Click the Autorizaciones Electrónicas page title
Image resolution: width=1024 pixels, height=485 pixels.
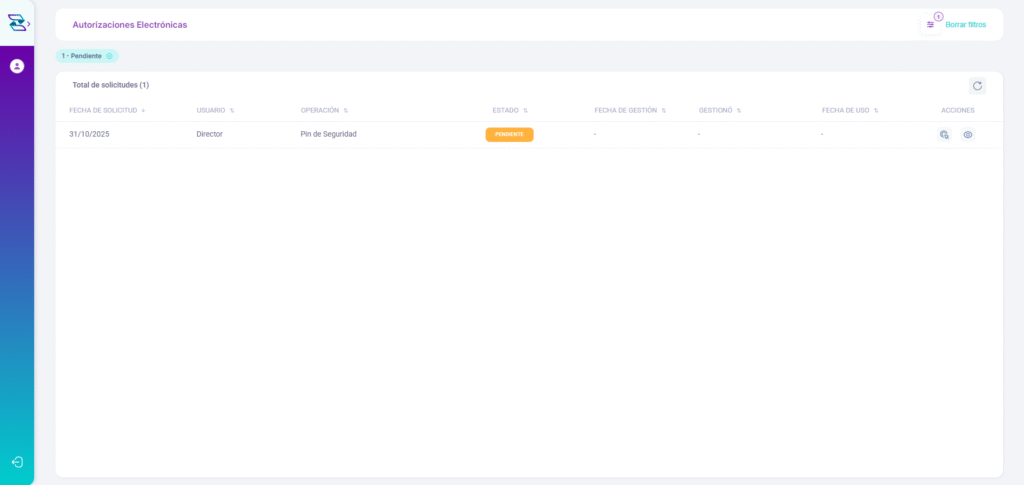(x=129, y=24)
